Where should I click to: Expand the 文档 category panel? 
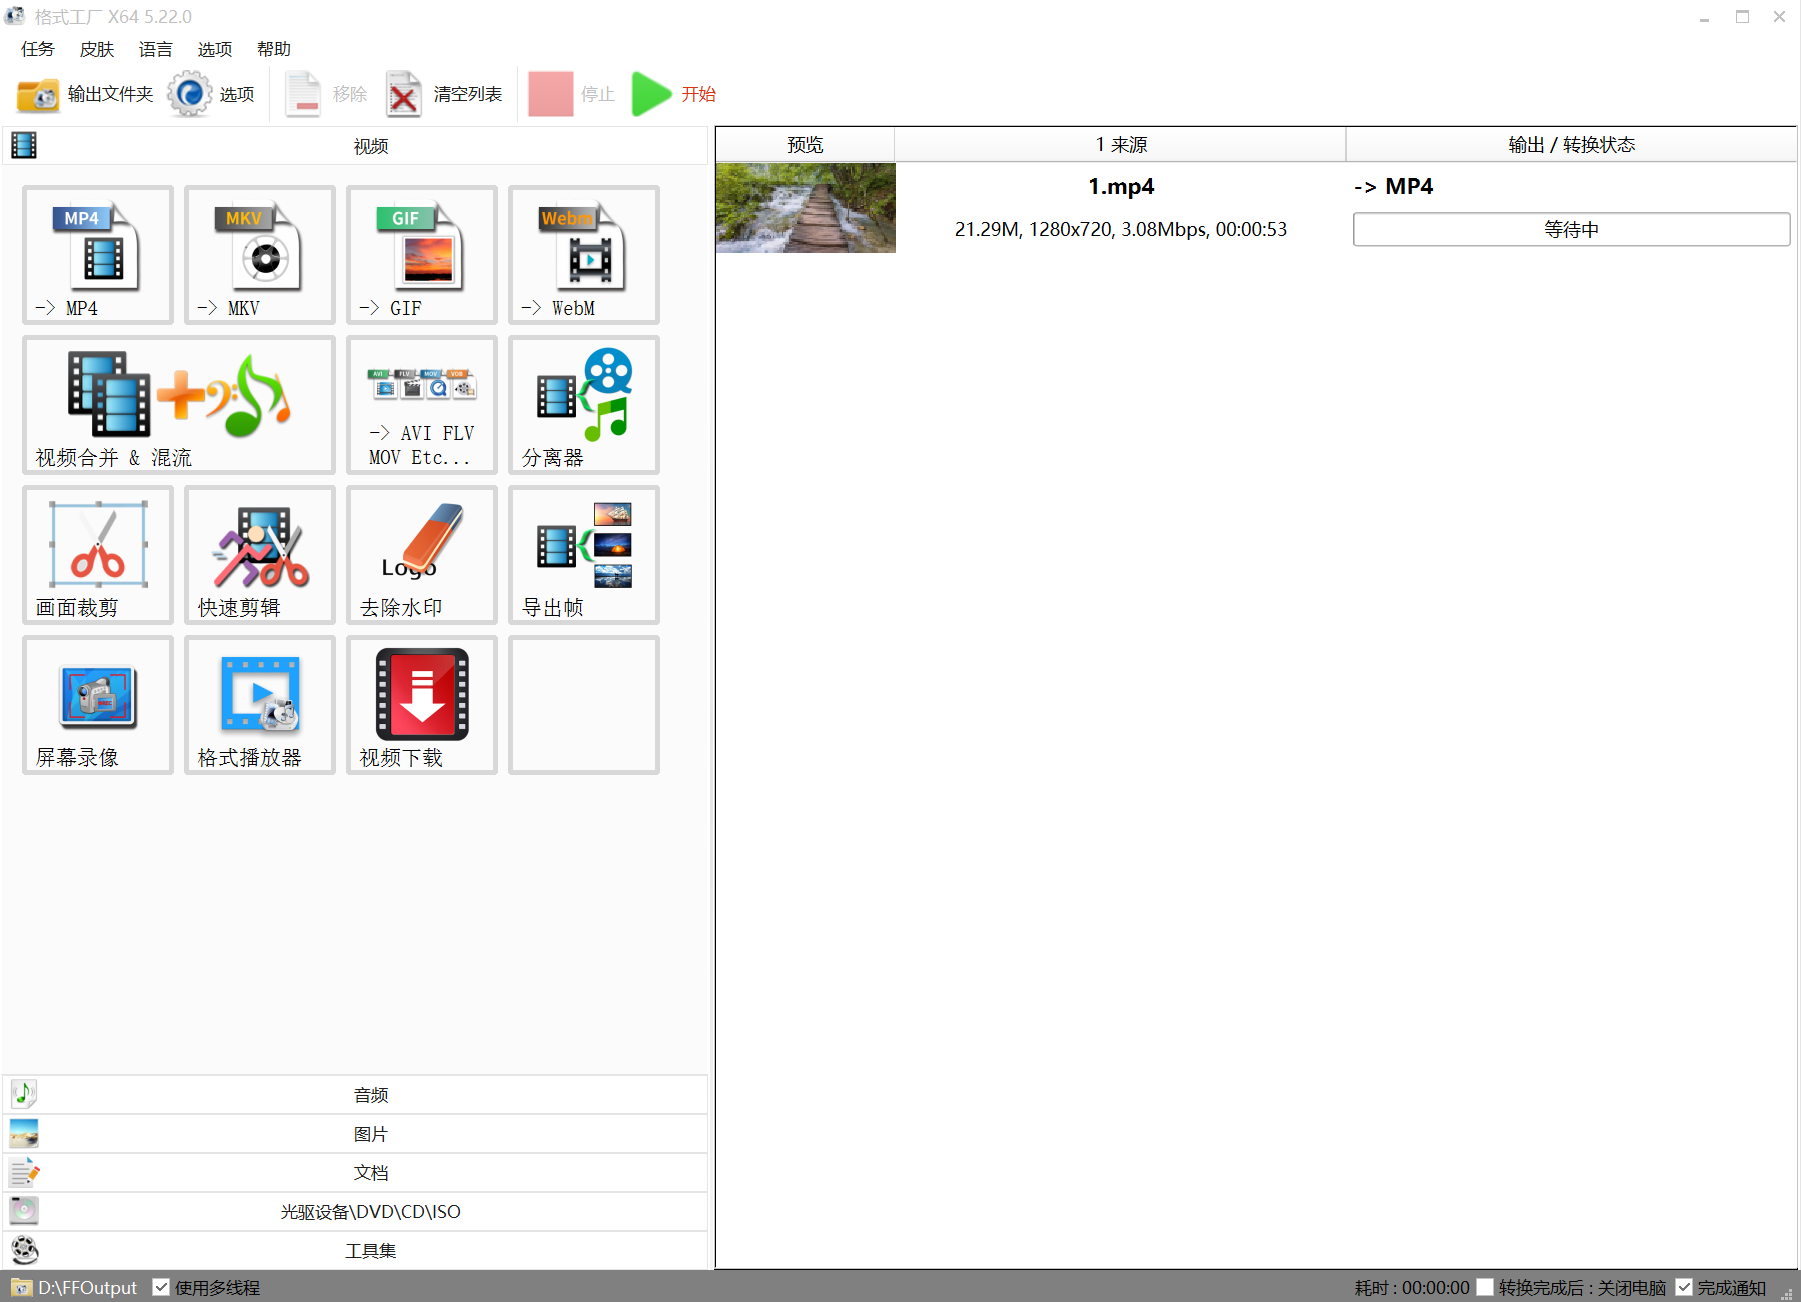tap(355, 1172)
